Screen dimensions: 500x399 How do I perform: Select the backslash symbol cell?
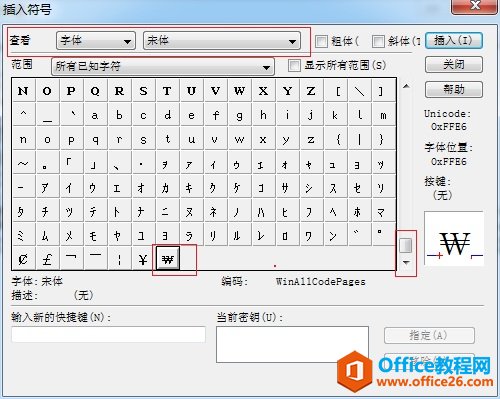pos(360,91)
